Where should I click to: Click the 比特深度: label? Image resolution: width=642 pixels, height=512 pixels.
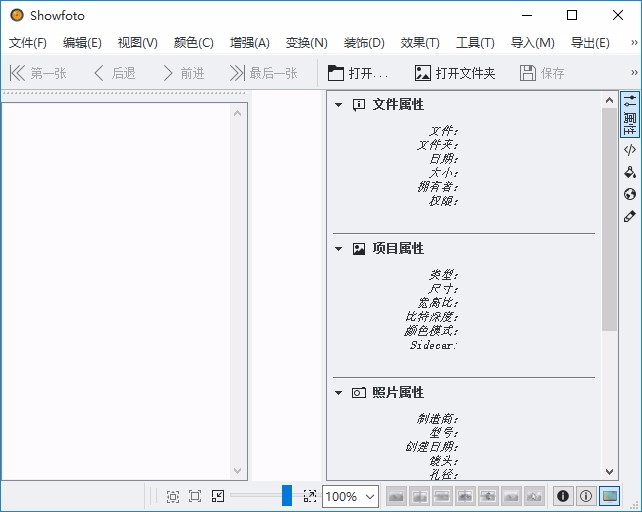(x=432, y=317)
